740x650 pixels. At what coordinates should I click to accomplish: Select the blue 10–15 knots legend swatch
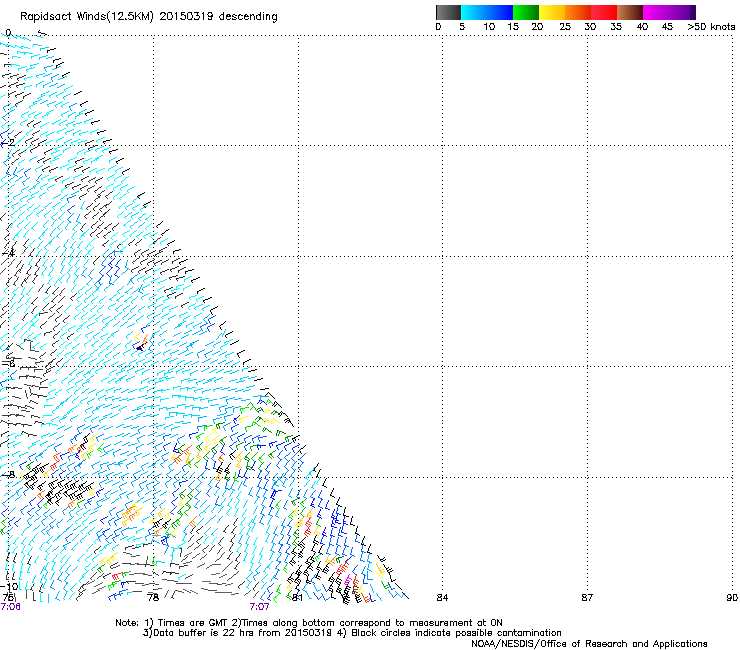(500, 12)
